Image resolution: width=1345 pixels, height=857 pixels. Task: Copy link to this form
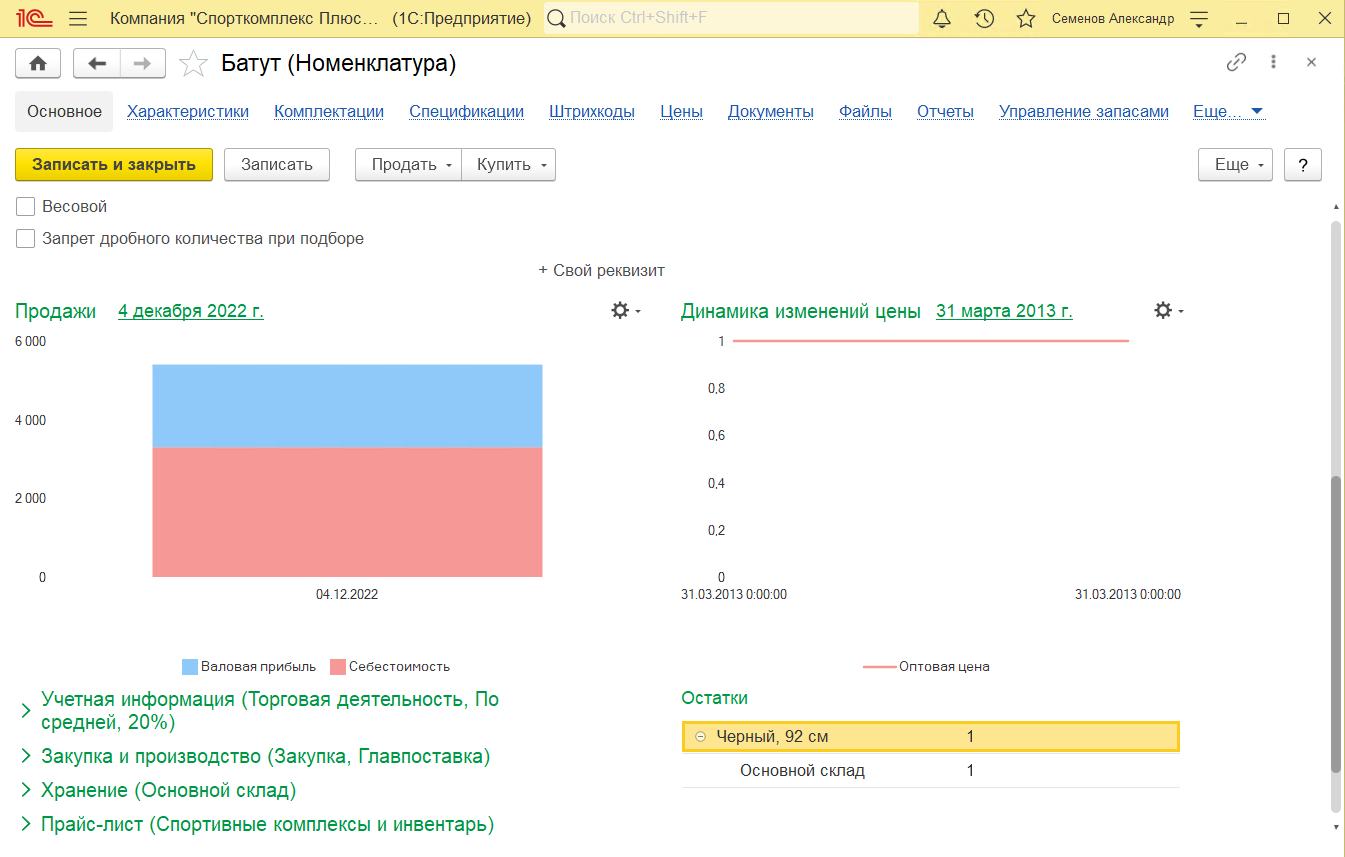point(1236,62)
